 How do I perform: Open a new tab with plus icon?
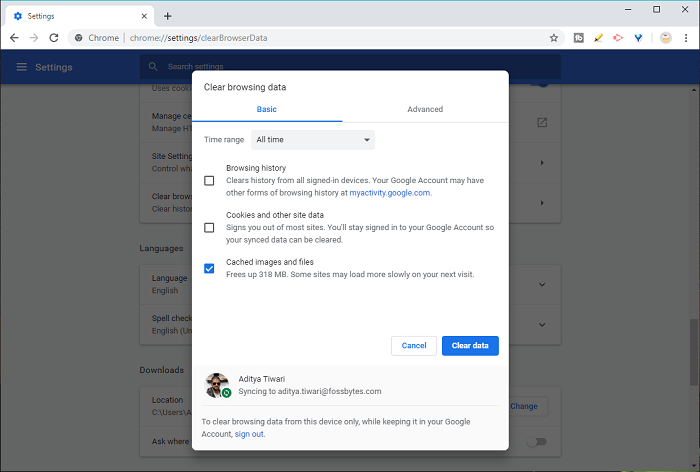(168, 16)
